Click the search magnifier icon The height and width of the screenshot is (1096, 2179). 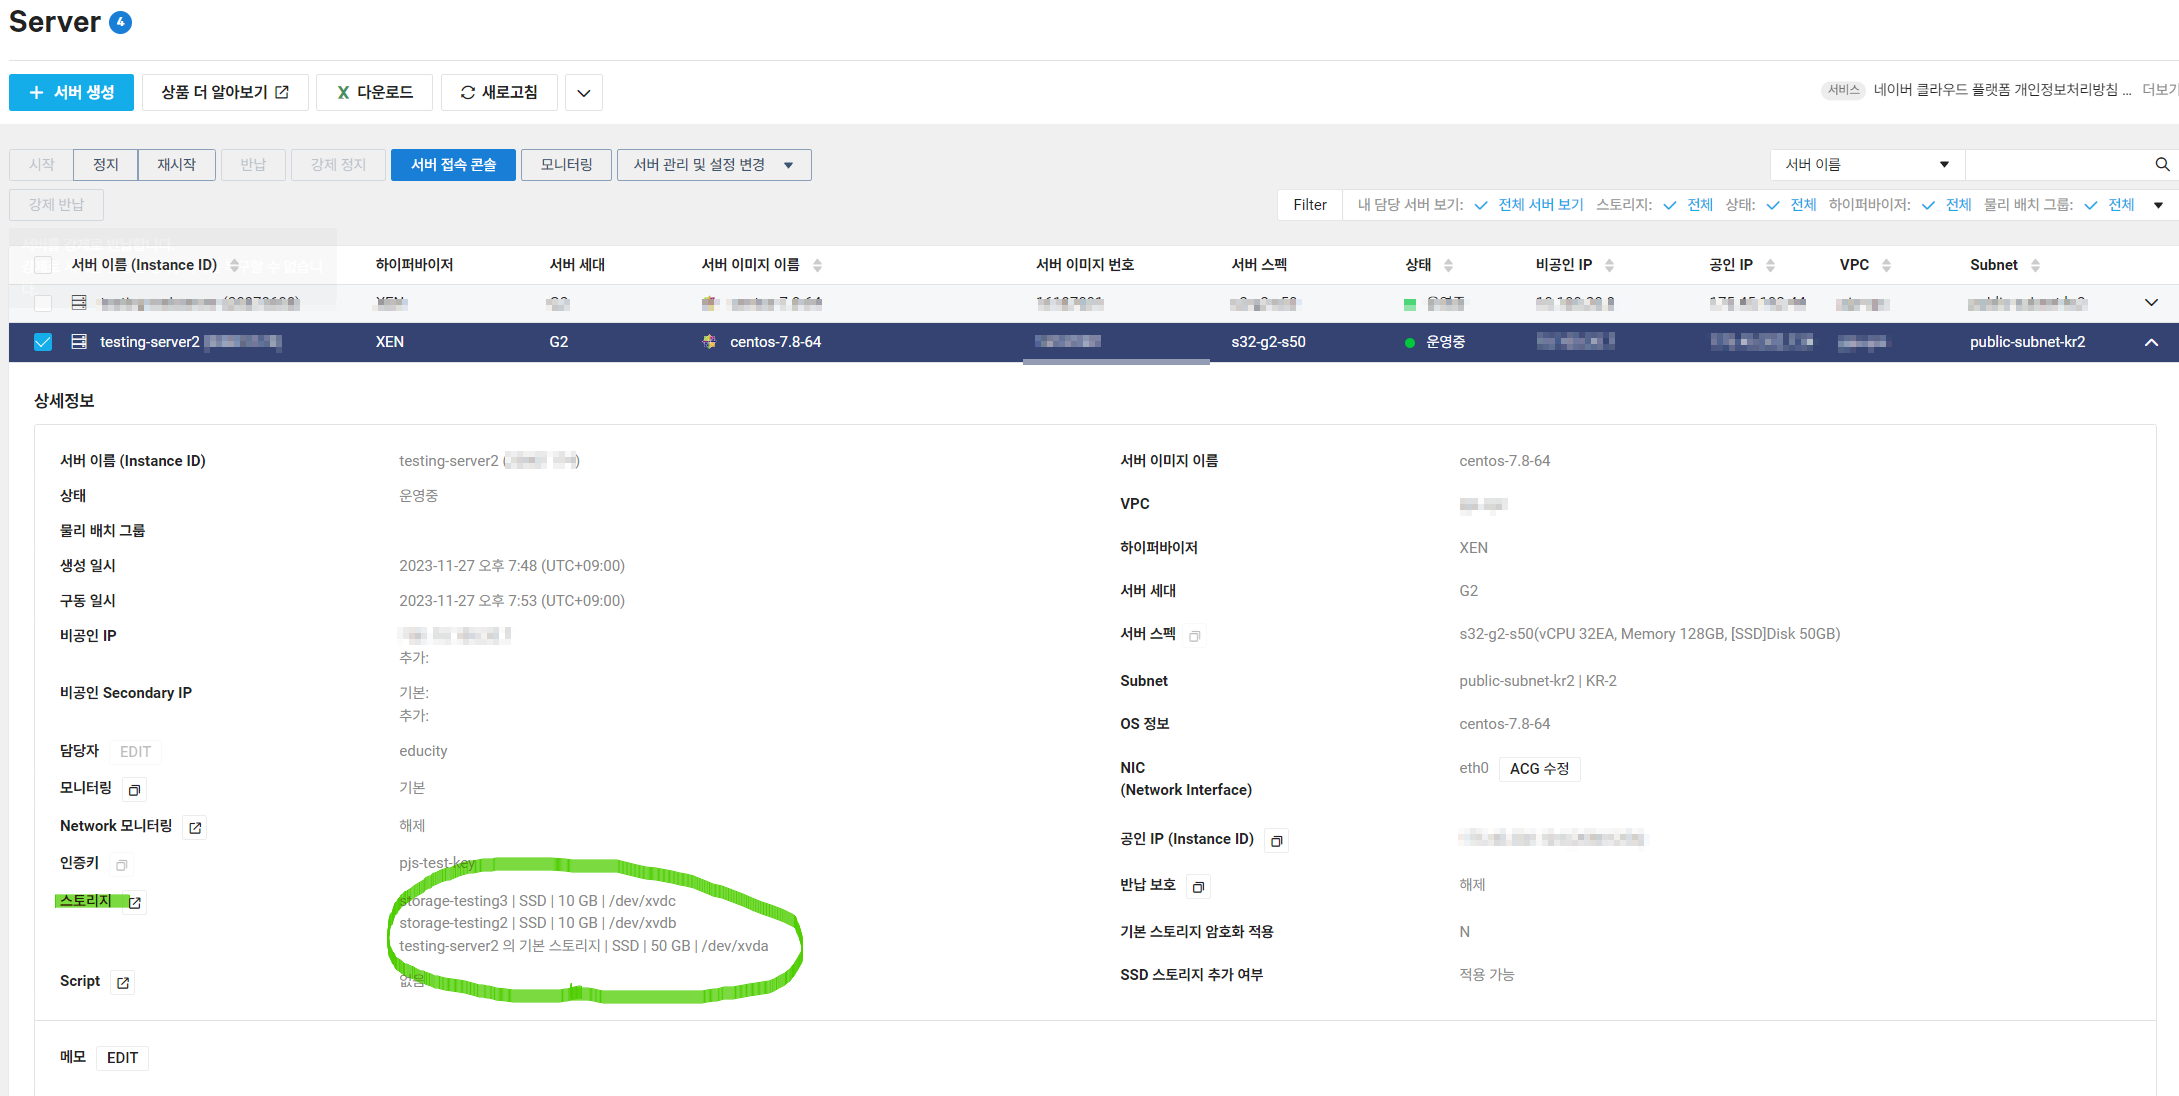pyautogui.click(x=2162, y=165)
